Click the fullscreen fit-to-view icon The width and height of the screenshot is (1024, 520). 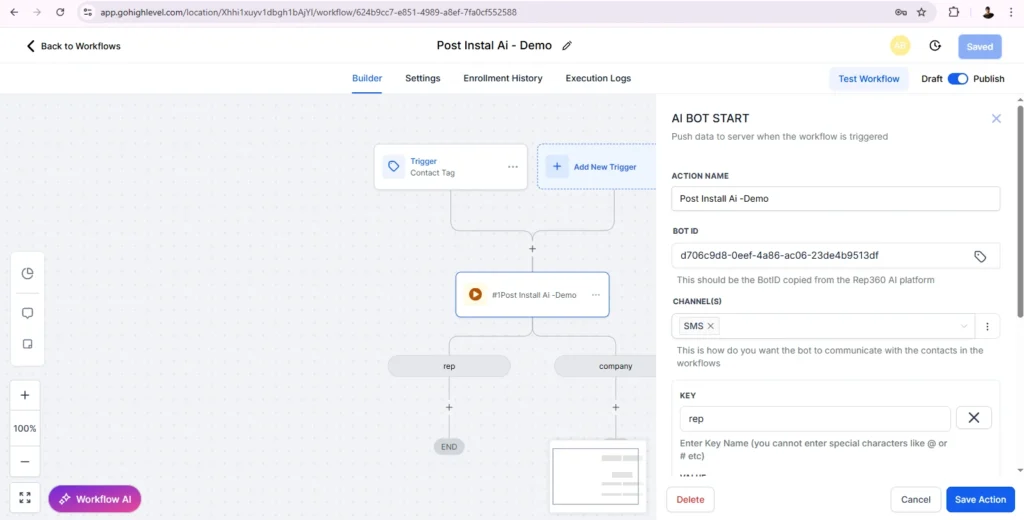click(25, 498)
